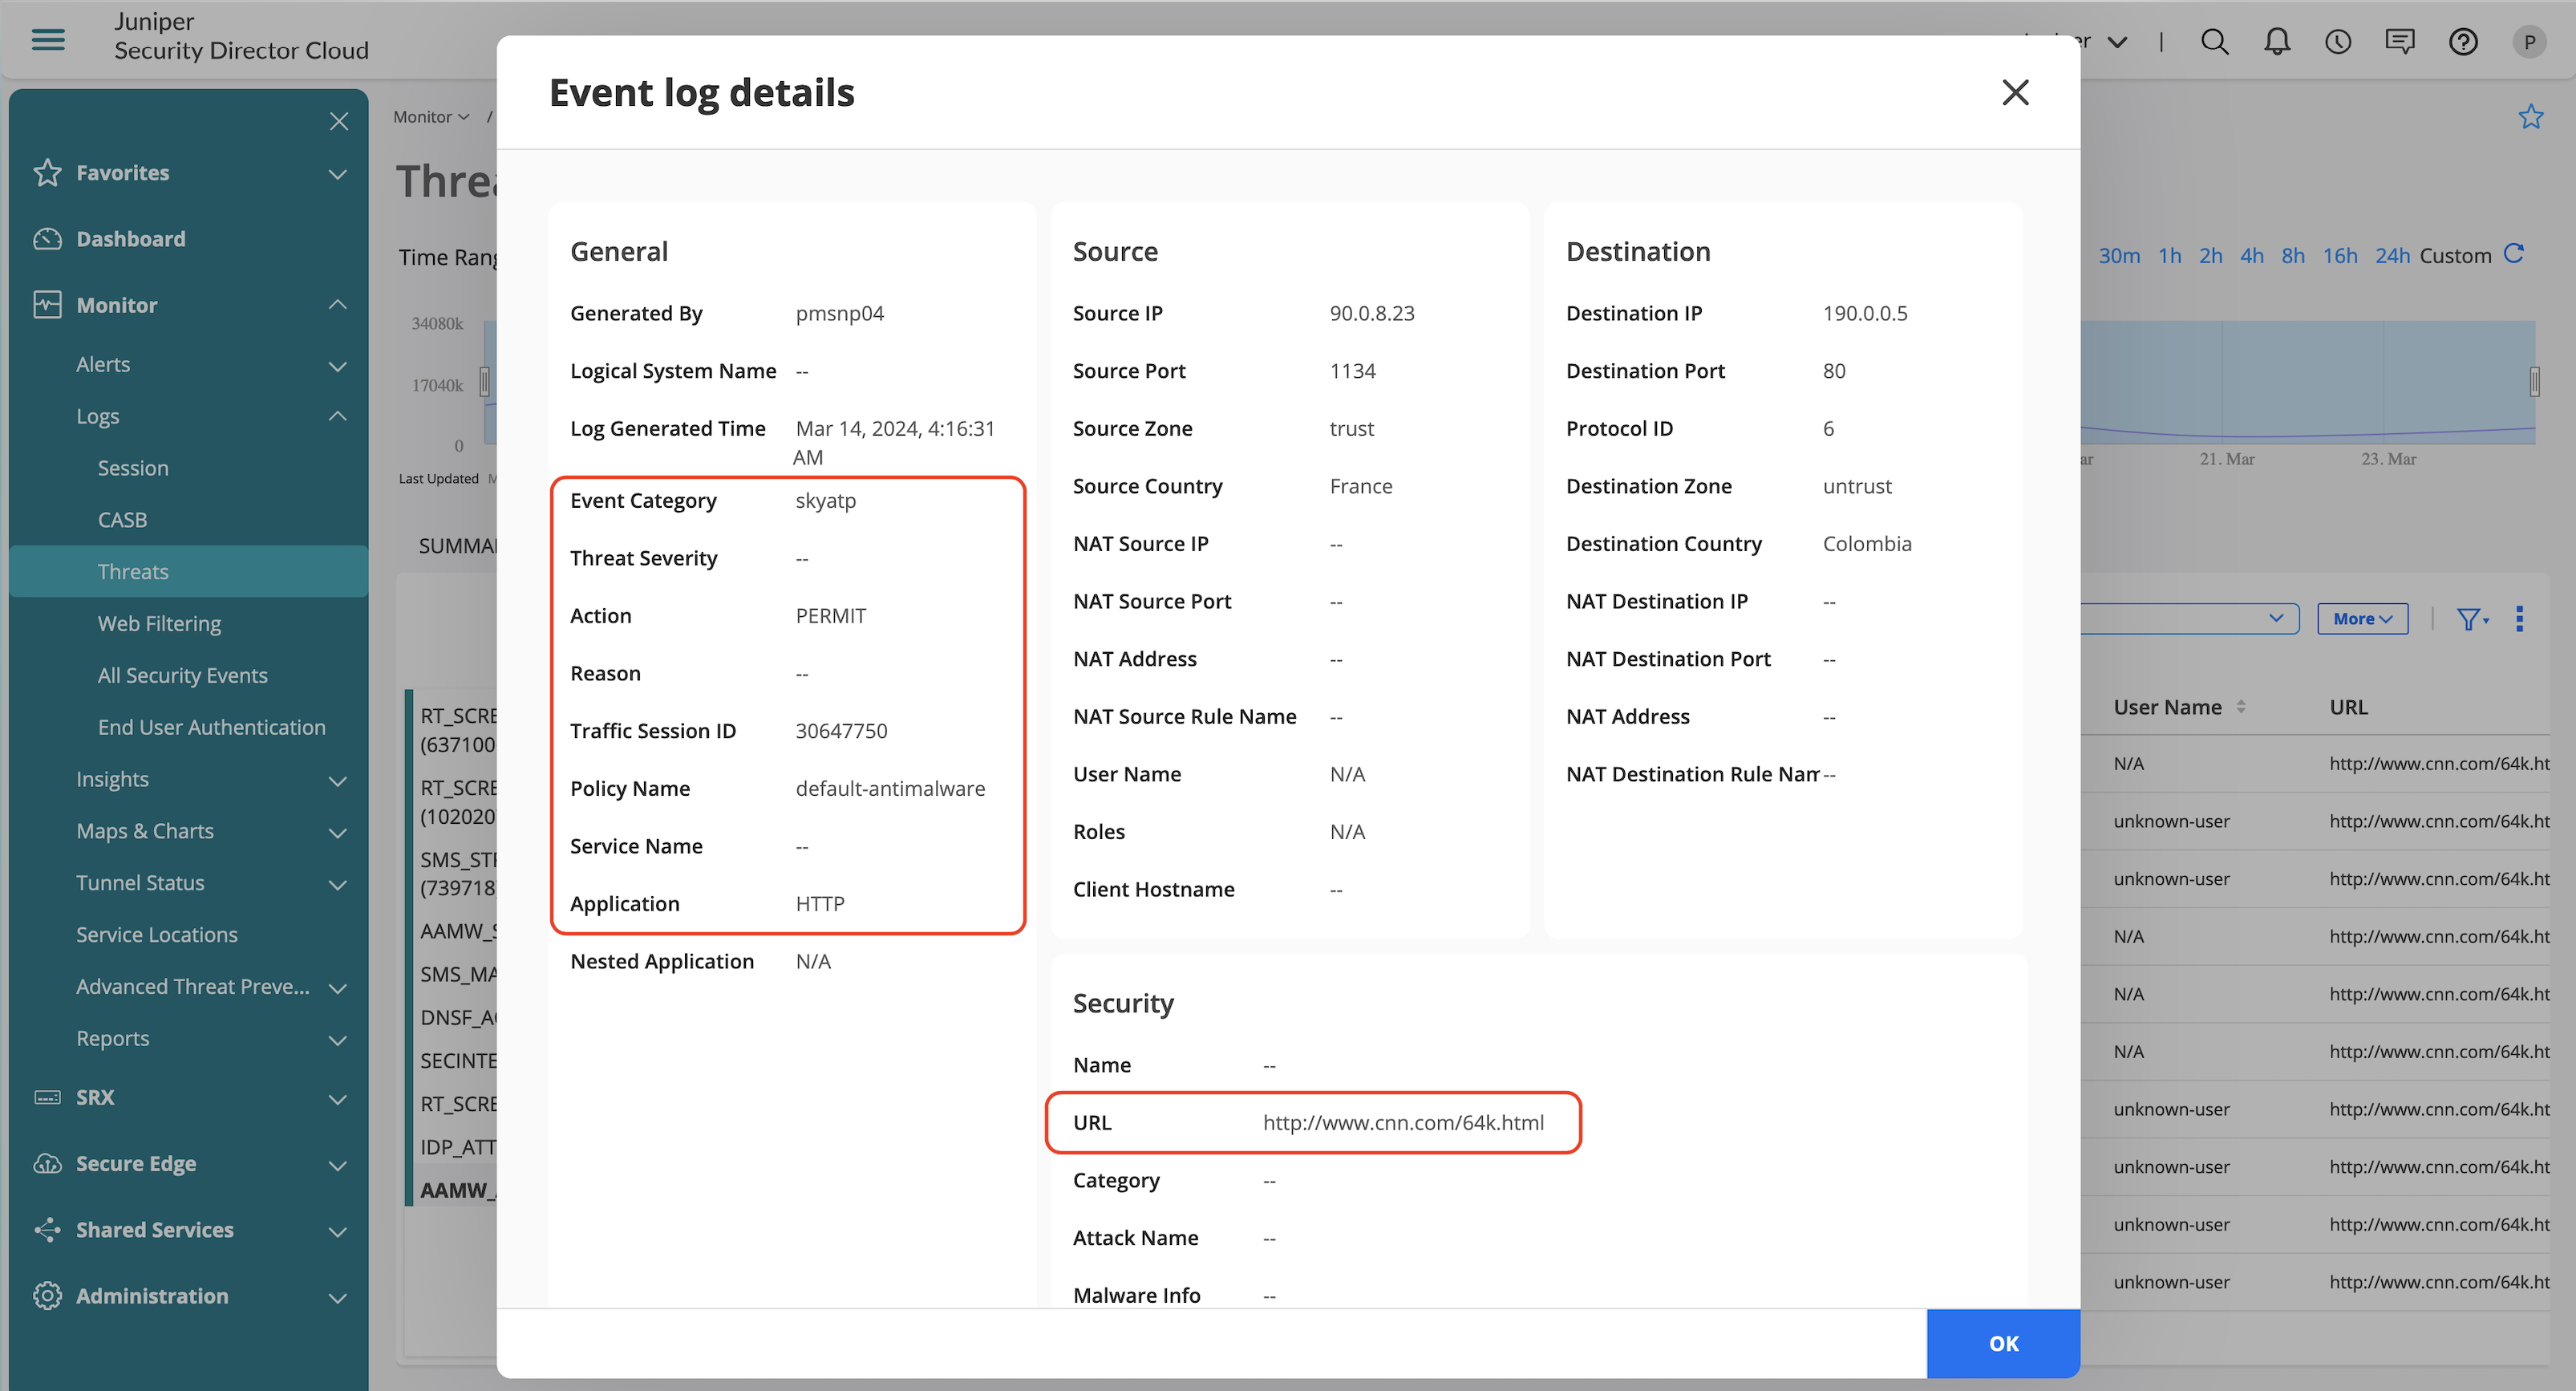The image size is (2576, 1391).
Task: Set time range to 24h
Action: click(x=2392, y=256)
